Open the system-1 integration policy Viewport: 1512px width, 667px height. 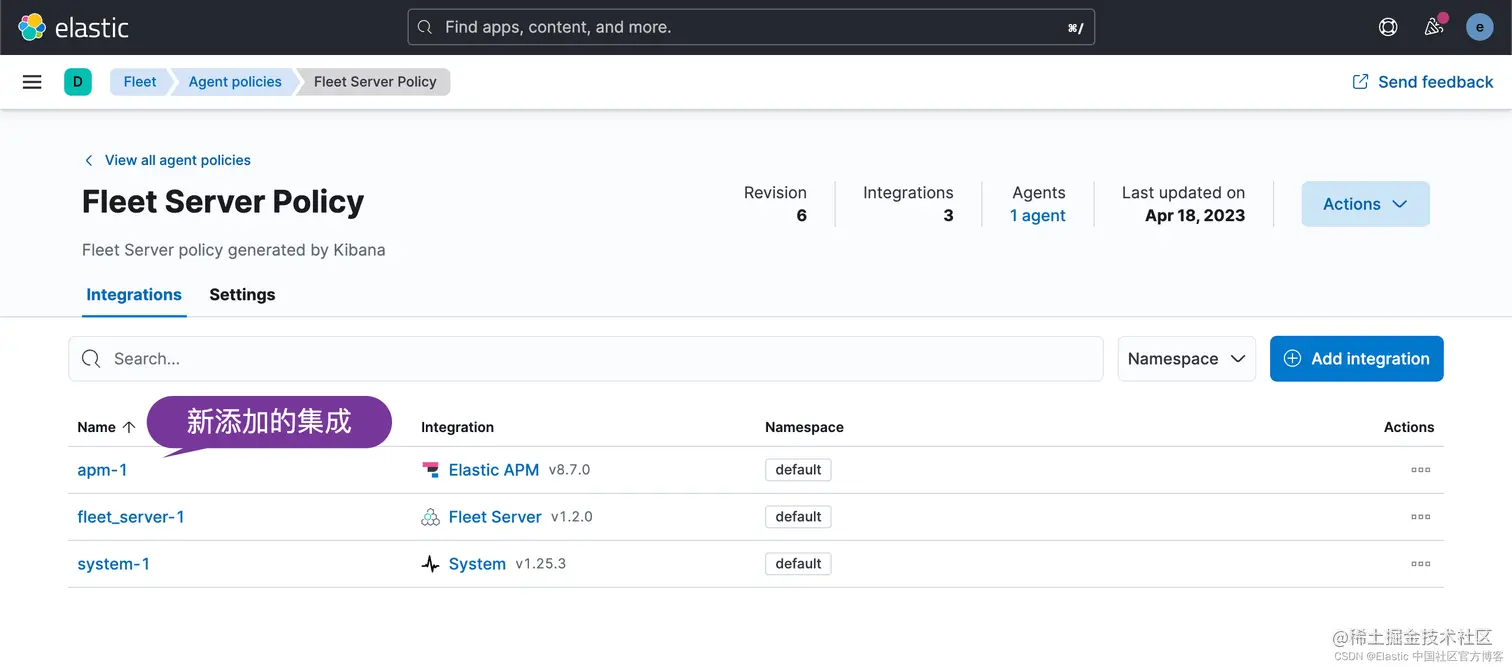[113, 564]
